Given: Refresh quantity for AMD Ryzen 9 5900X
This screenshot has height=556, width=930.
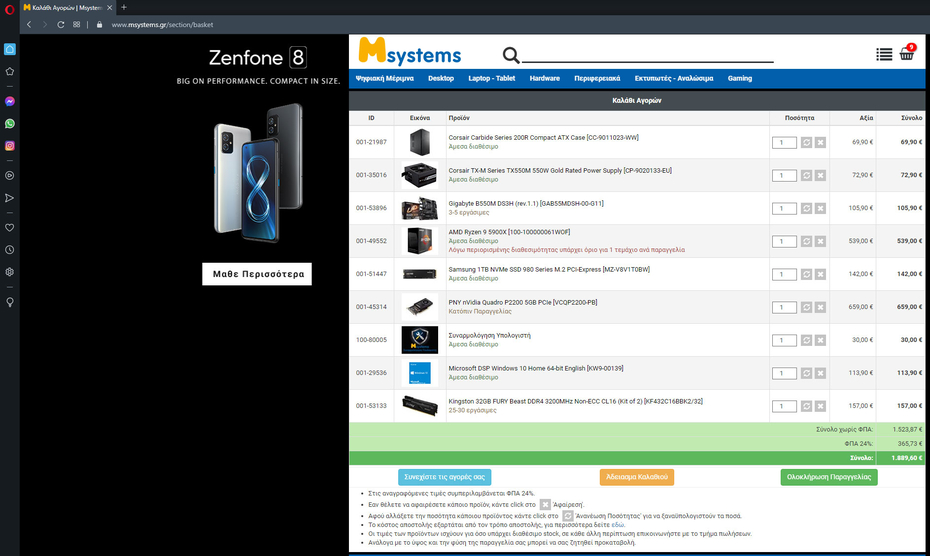Looking at the screenshot, I should 806,242.
